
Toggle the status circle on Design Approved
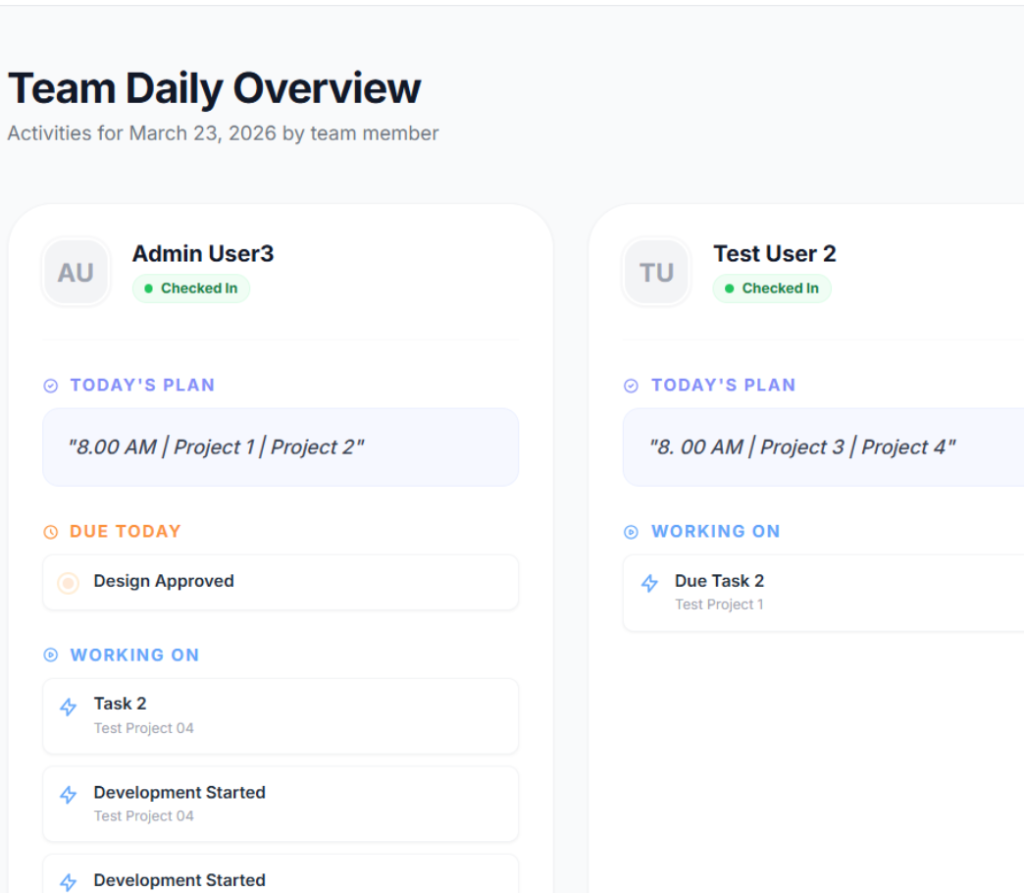pos(68,583)
